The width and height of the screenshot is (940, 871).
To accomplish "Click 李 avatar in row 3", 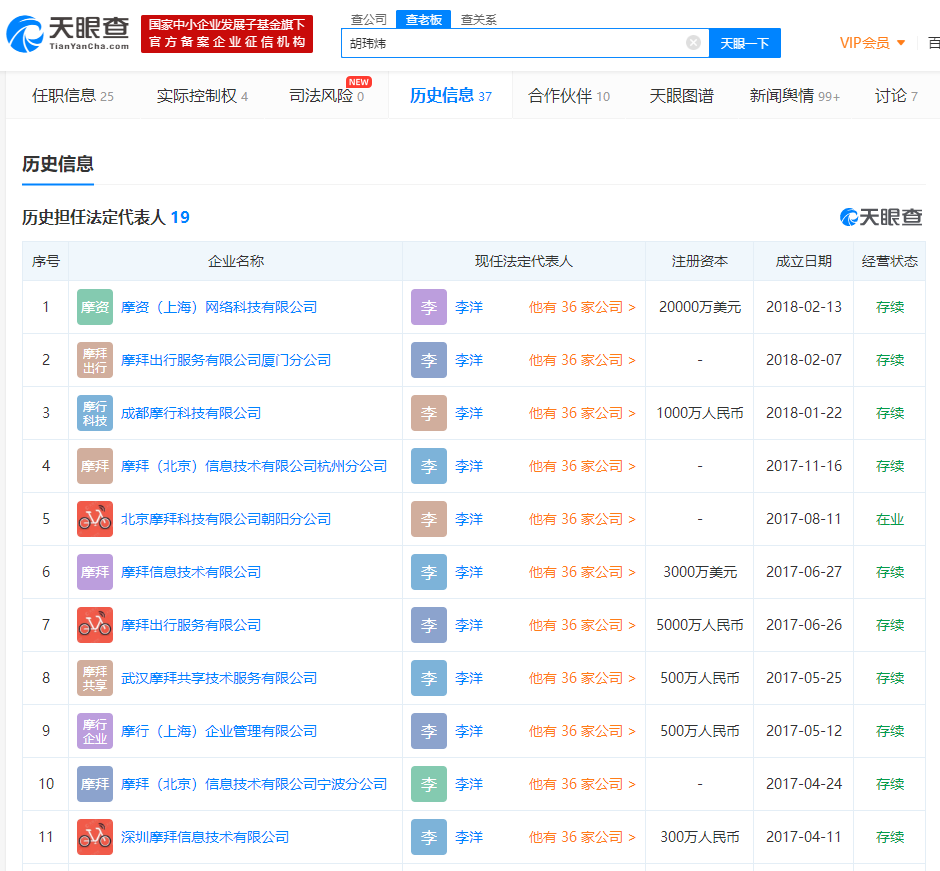I will tap(429, 413).
